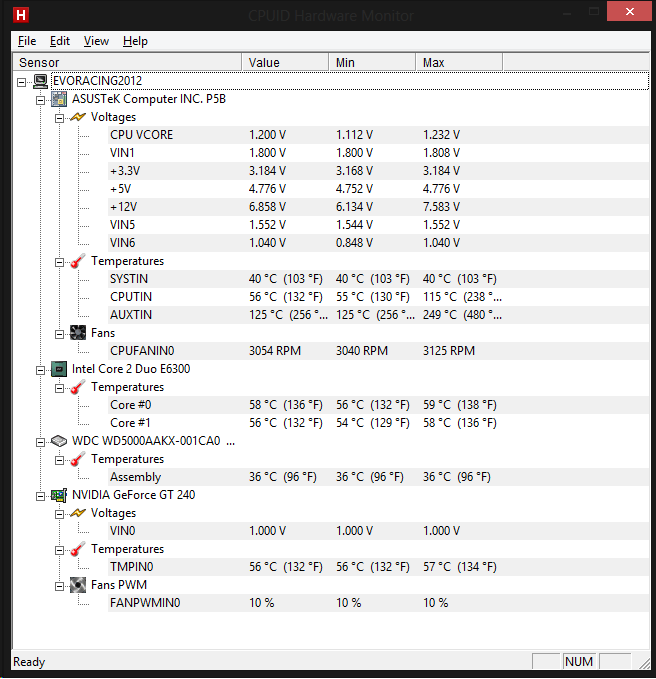The image size is (656, 679).
Task: Select the CPUTIN temperature row
Action: pyautogui.click(x=378, y=297)
